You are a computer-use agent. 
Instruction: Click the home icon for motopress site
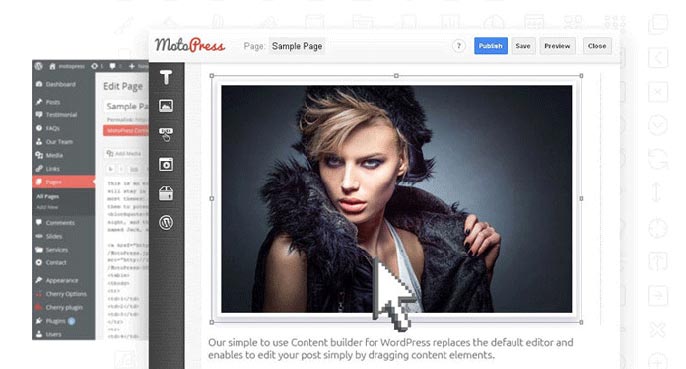[52, 66]
